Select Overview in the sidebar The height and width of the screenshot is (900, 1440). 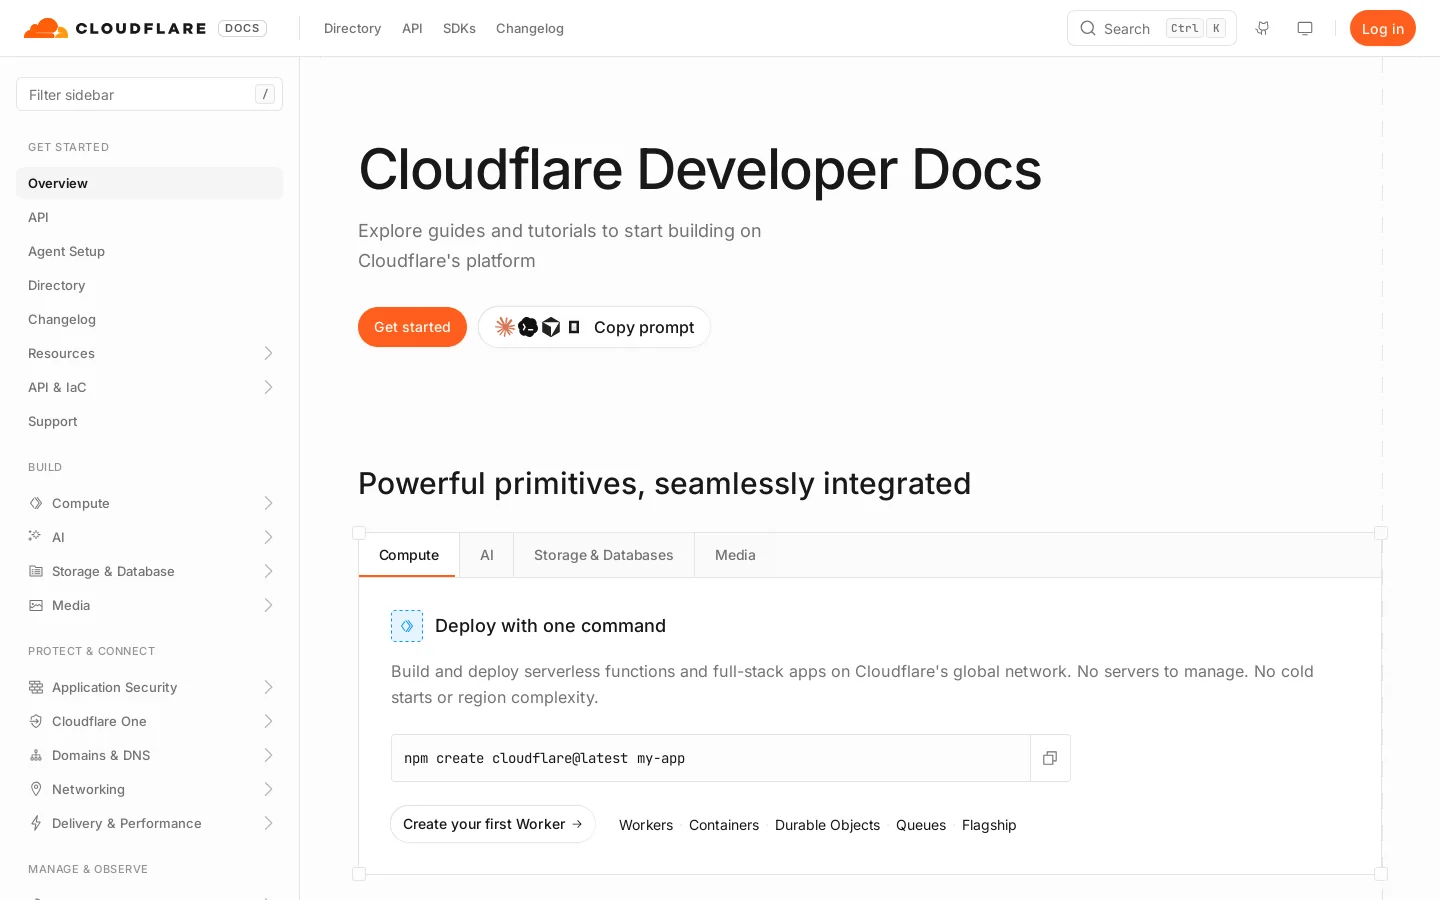(x=149, y=183)
